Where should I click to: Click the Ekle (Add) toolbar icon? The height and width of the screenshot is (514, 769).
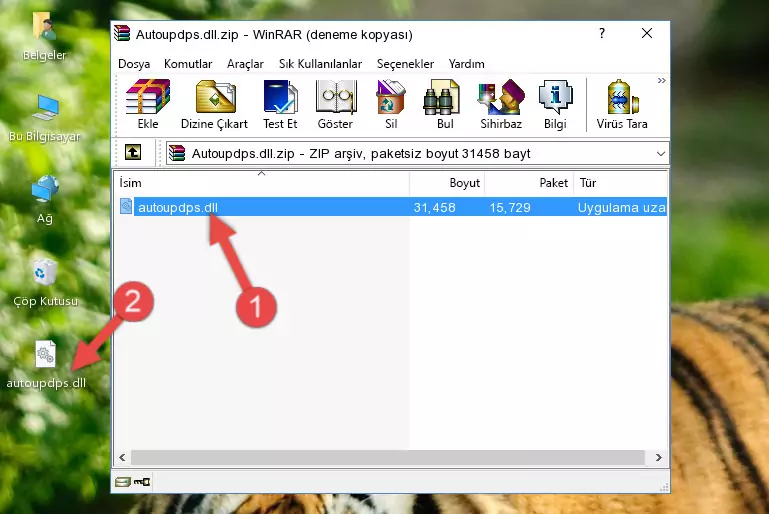148,97
